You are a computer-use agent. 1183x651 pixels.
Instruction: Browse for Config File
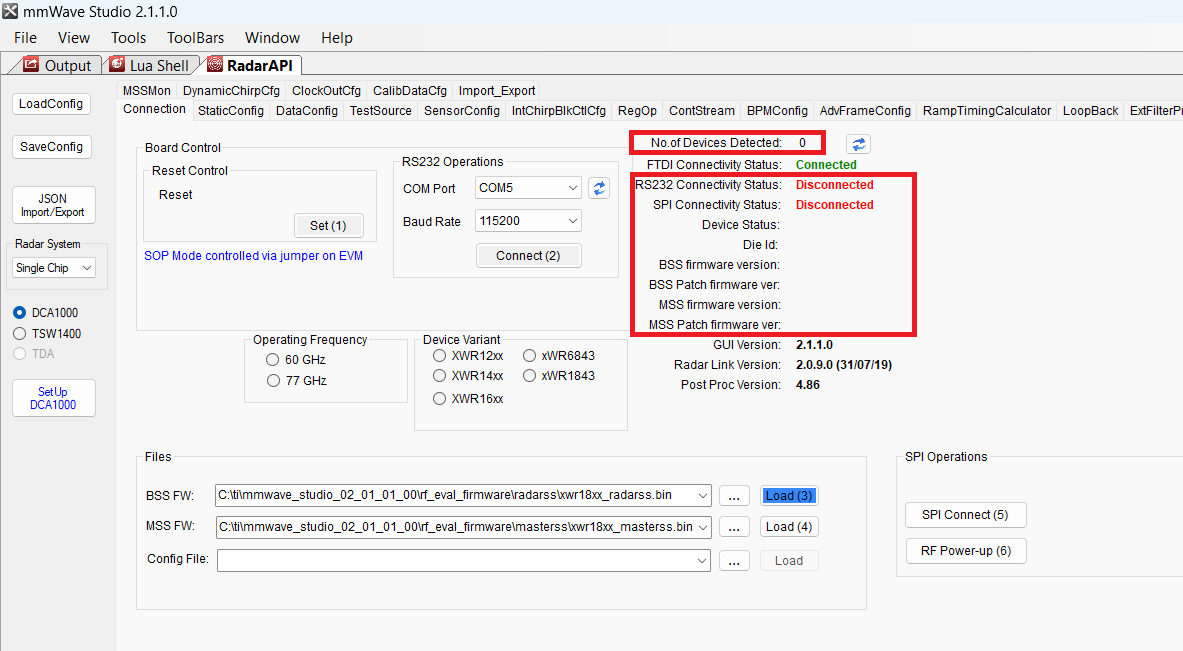pyautogui.click(x=734, y=560)
